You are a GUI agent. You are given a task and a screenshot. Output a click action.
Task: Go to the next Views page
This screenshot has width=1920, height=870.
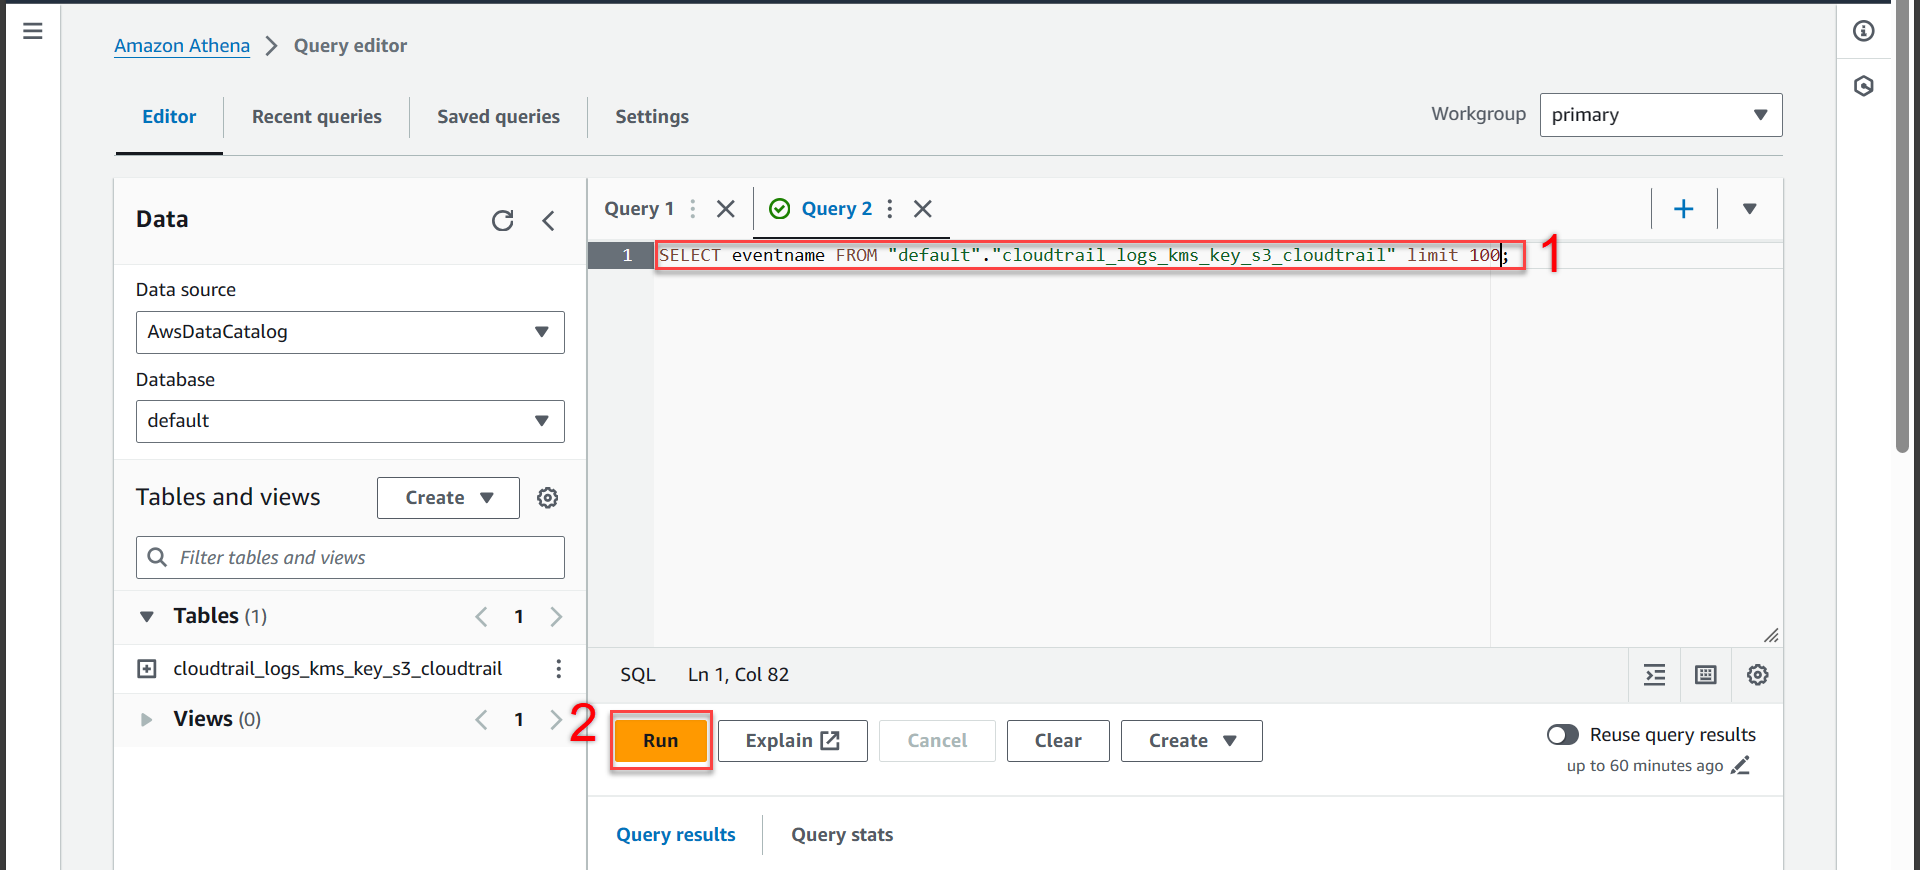point(556,720)
